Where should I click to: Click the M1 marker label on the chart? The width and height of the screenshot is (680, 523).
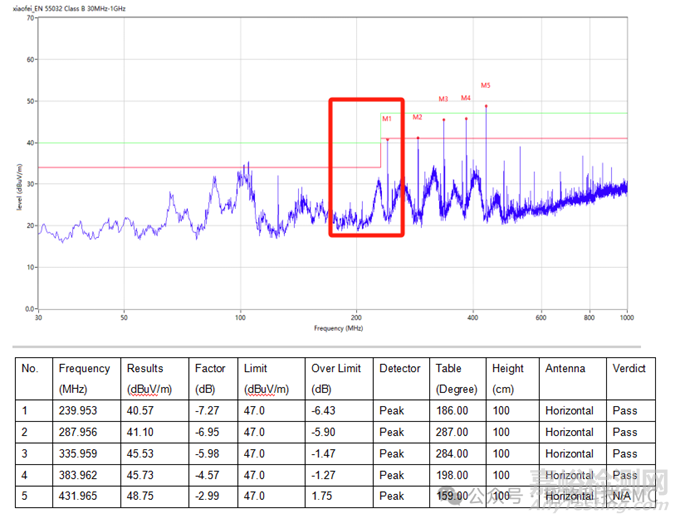(386, 119)
